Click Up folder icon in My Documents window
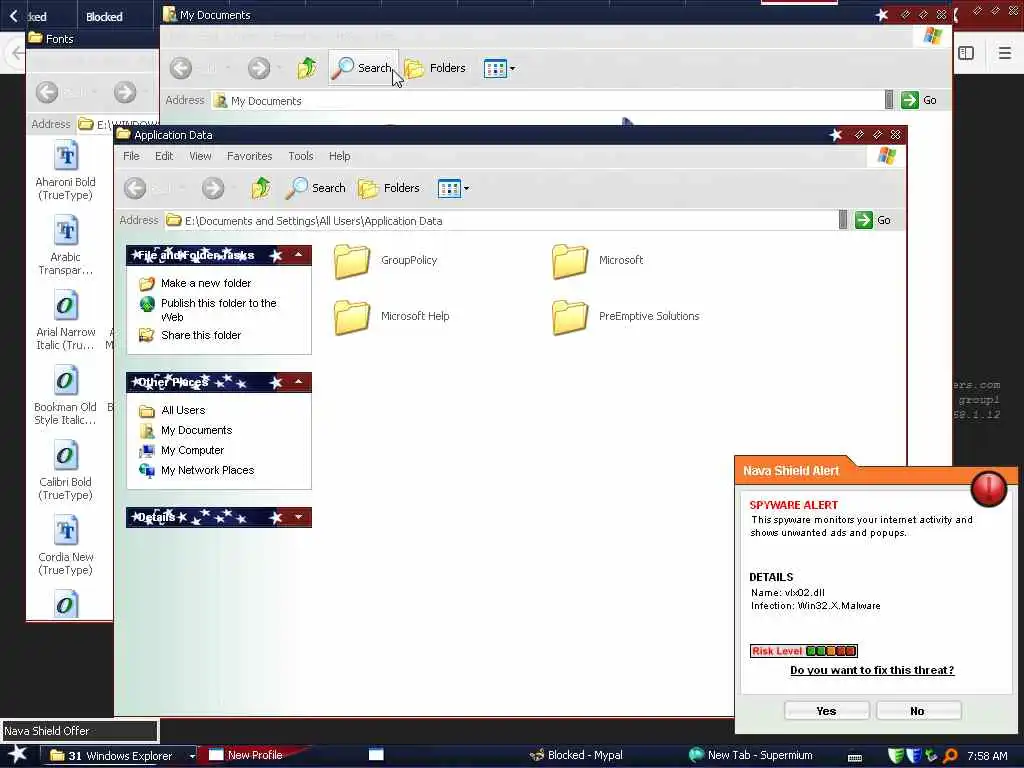Image resolution: width=1024 pixels, height=768 pixels. [x=308, y=68]
